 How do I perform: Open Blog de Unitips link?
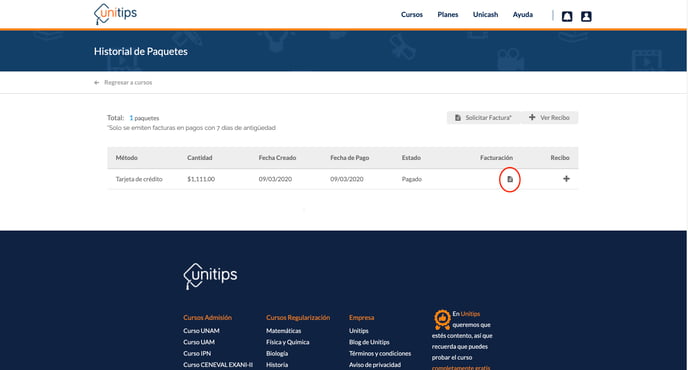(x=369, y=342)
